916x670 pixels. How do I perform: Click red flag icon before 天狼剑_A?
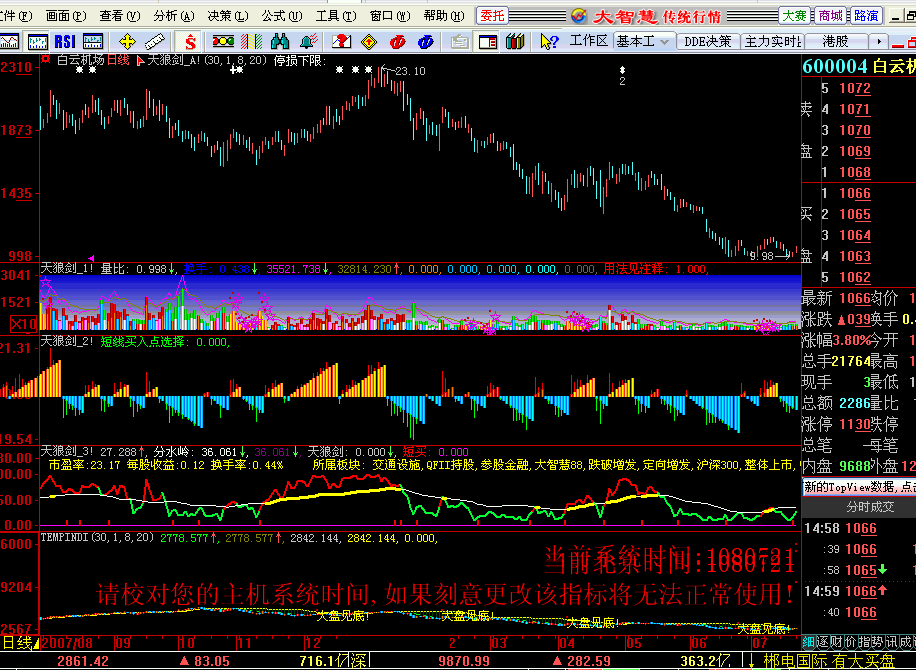(x=140, y=60)
